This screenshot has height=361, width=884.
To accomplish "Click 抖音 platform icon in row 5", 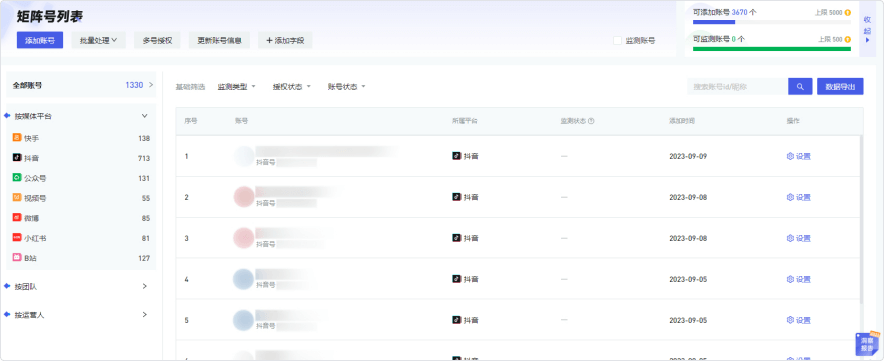I will (x=457, y=320).
